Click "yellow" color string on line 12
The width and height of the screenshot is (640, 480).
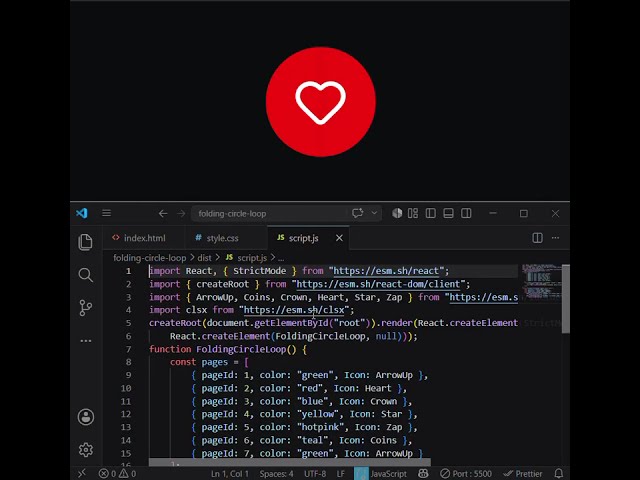pos(318,414)
